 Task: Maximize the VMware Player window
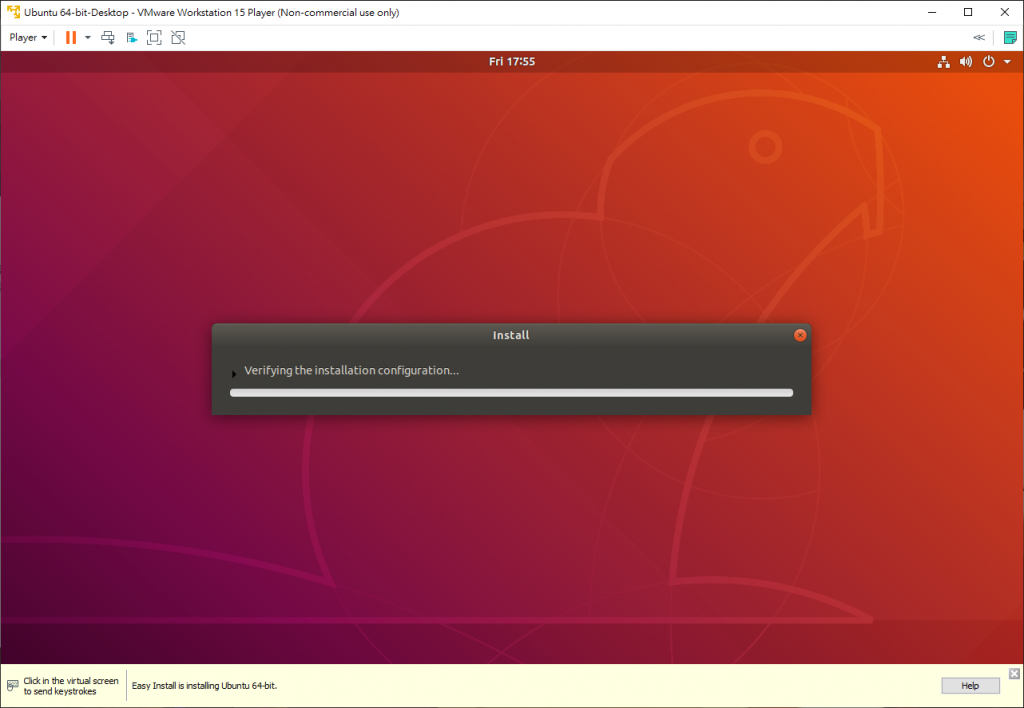(968, 12)
